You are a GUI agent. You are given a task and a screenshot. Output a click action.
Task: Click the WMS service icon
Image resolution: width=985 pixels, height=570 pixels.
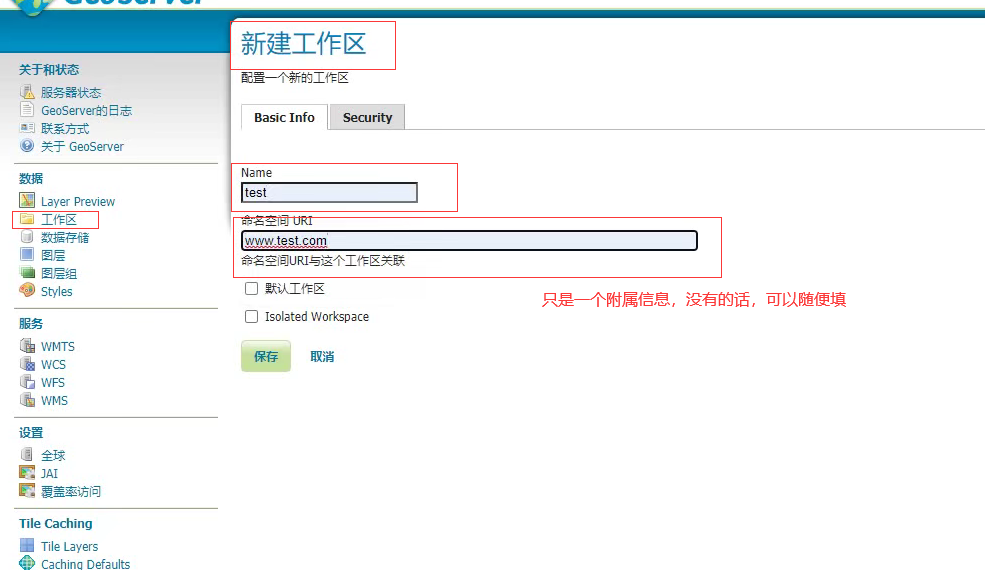click(27, 400)
